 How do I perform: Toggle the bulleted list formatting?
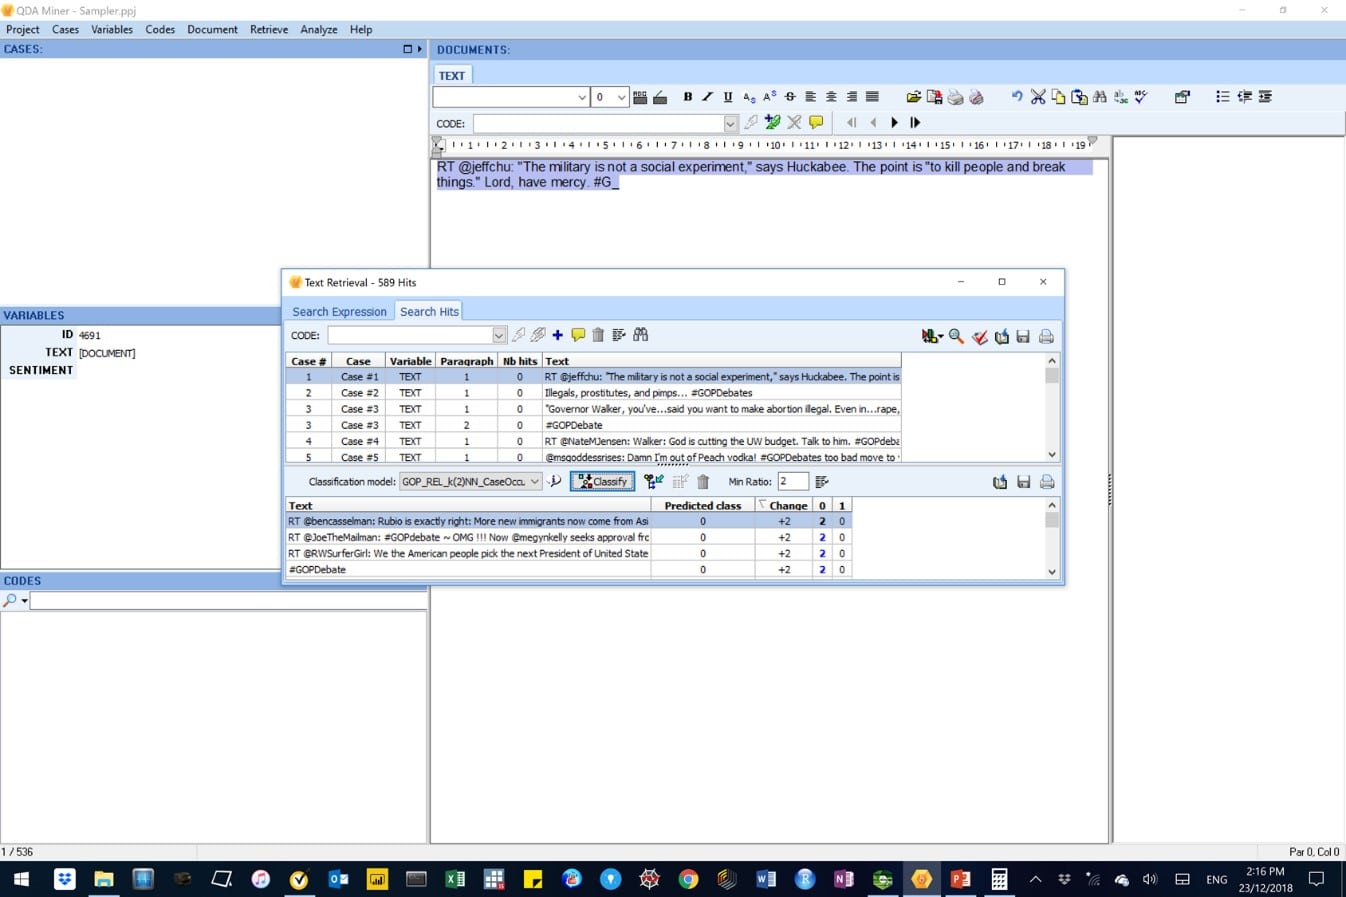pos(1222,96)
